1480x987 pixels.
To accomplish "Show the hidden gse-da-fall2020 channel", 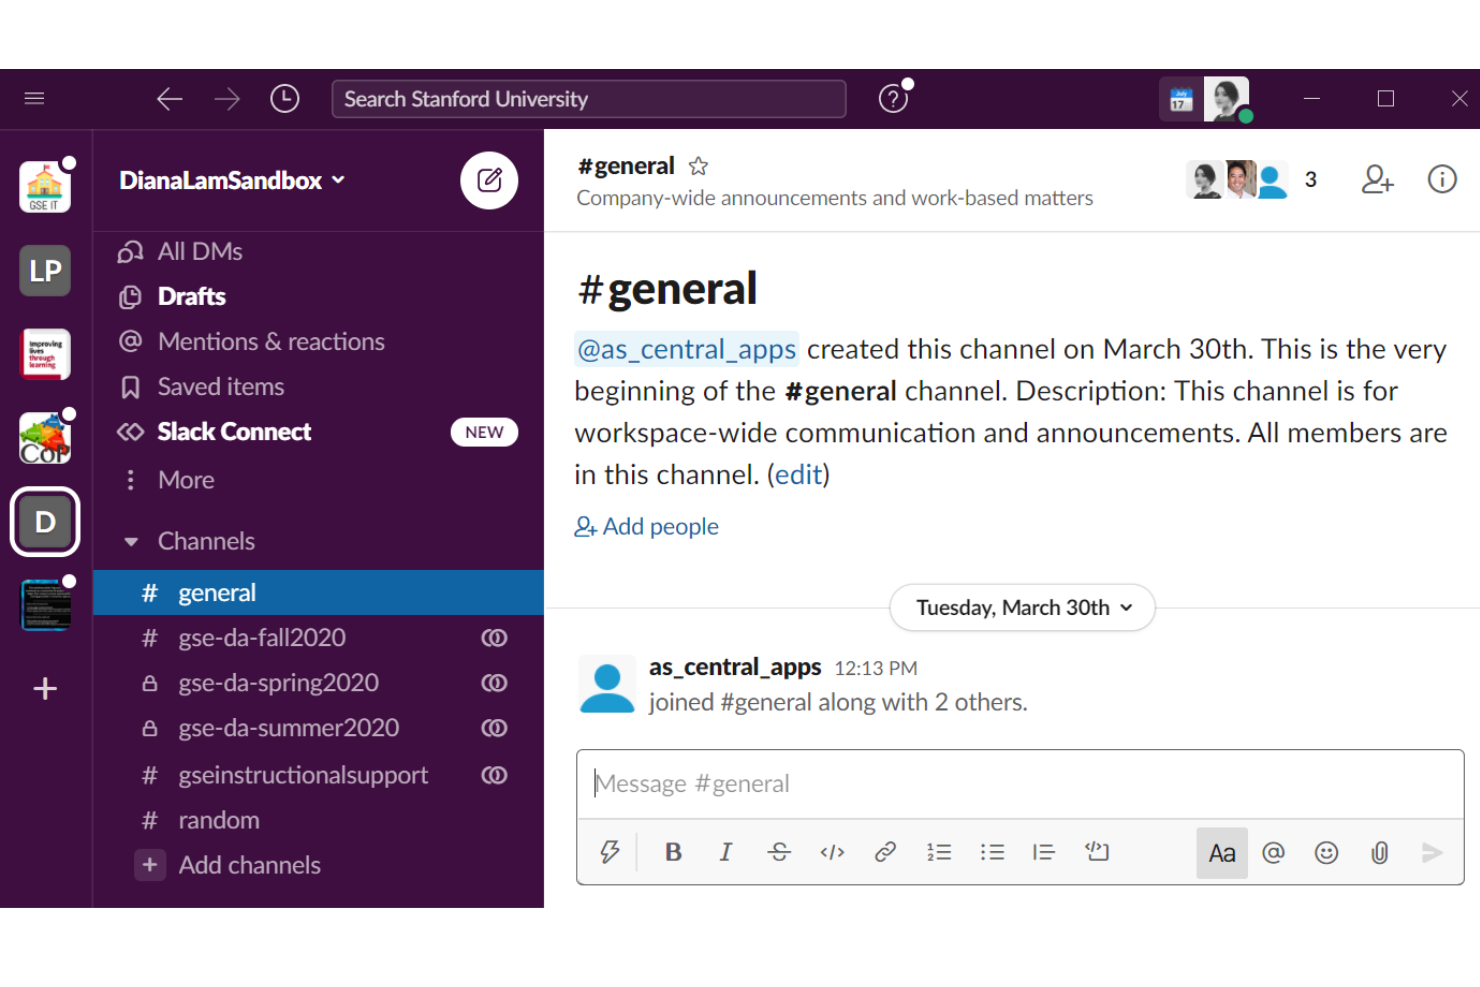I will pos(494,637).
